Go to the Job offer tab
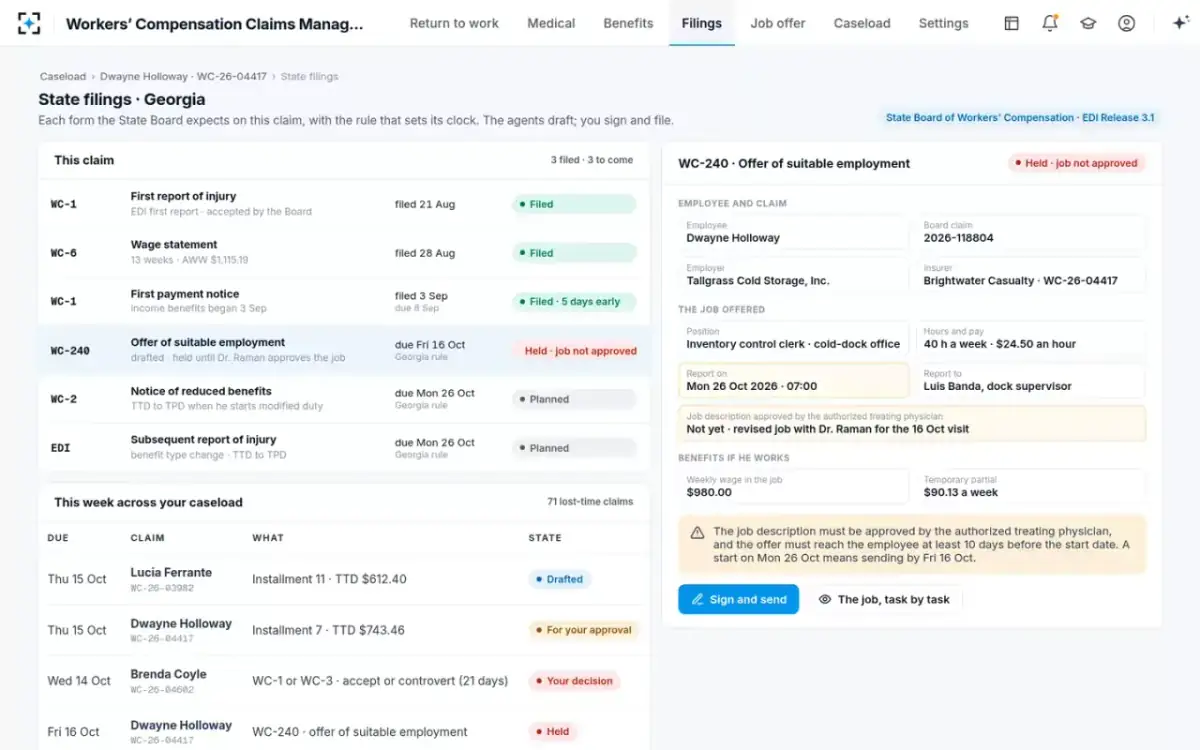The height and width of the screenshot is (750, 1200). [778, 23]
